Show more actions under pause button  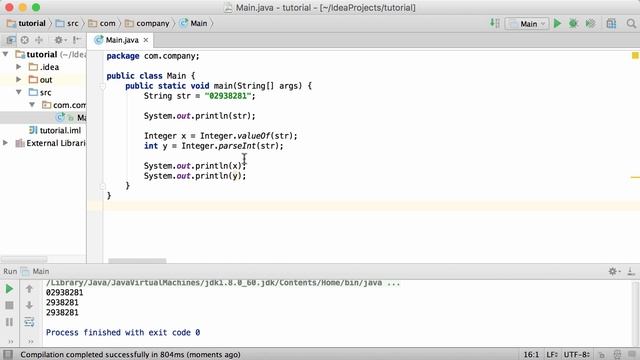(x=11, y=341)
